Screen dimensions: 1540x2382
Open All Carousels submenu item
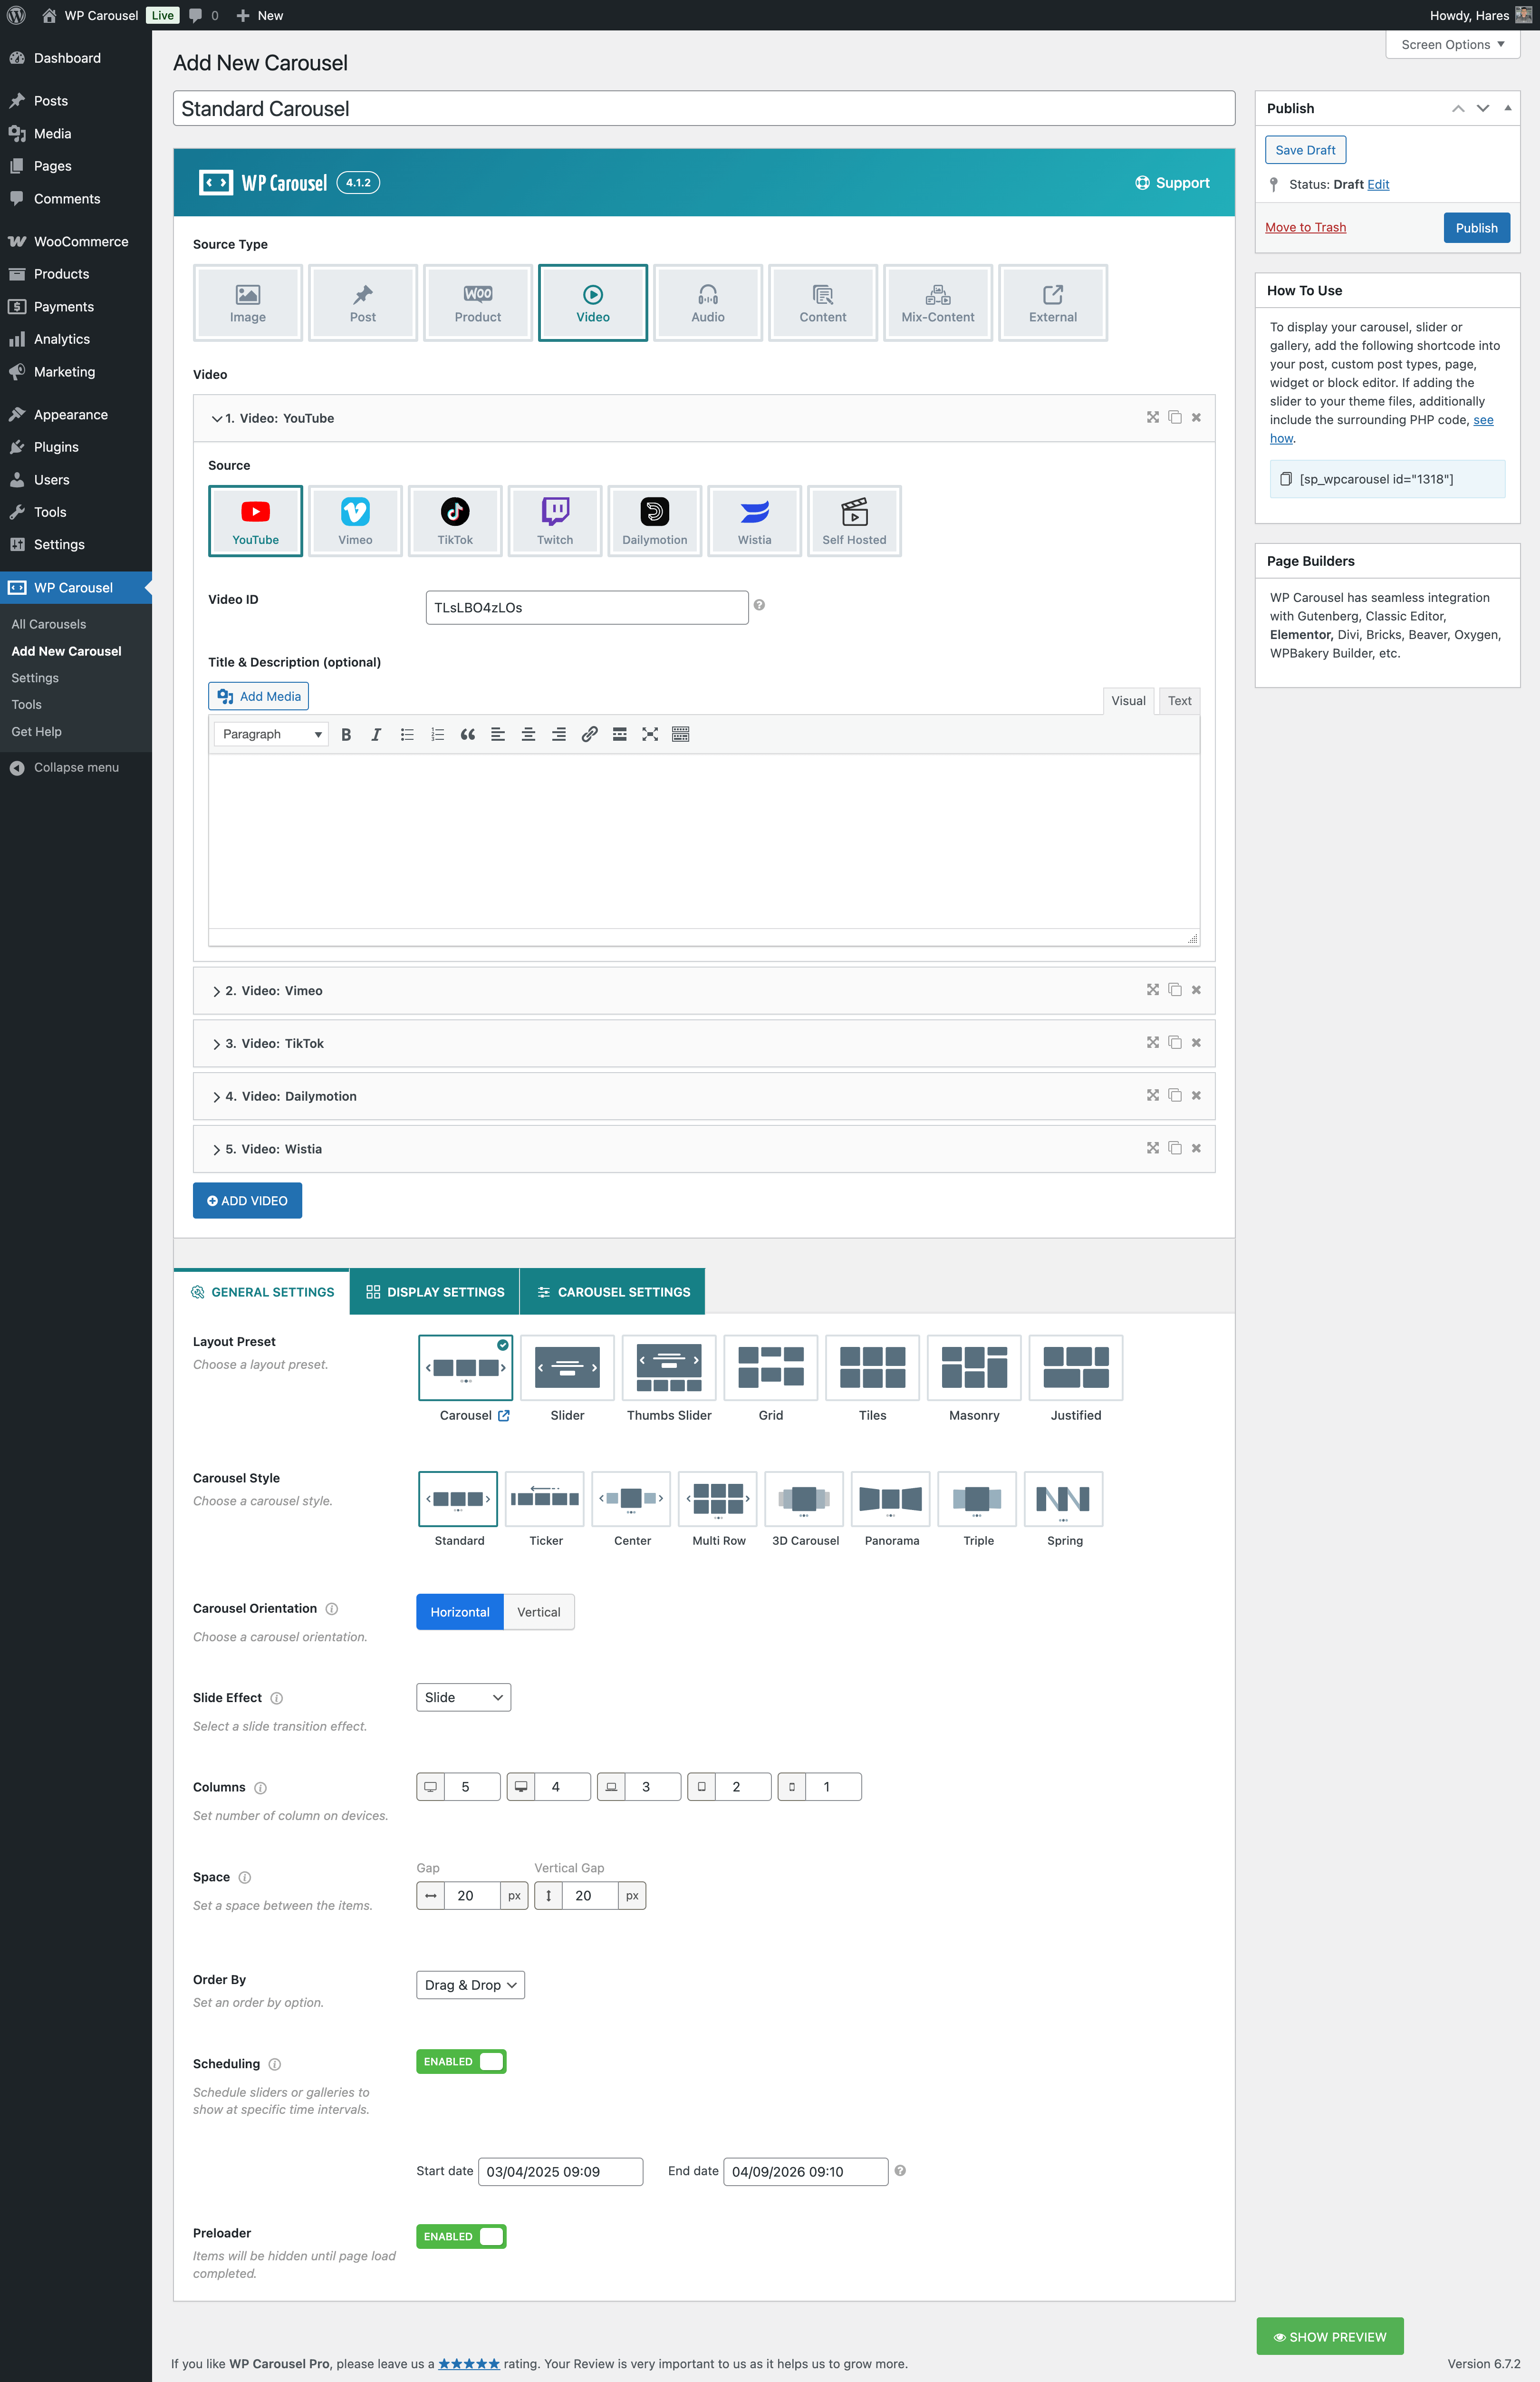[49, 624]
